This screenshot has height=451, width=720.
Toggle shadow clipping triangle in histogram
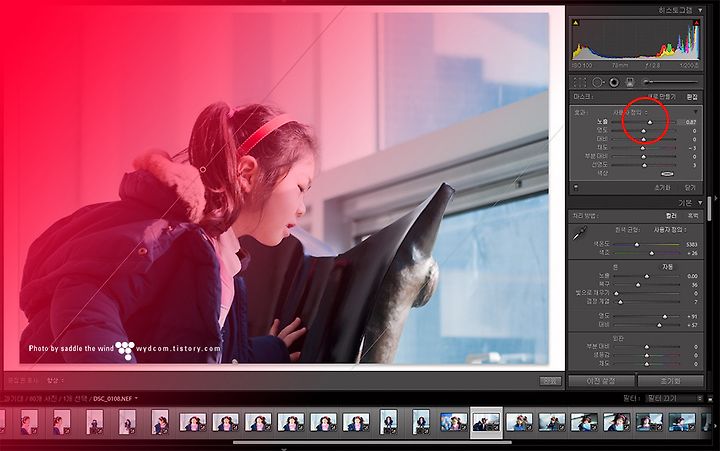click(x=575, y=23)
